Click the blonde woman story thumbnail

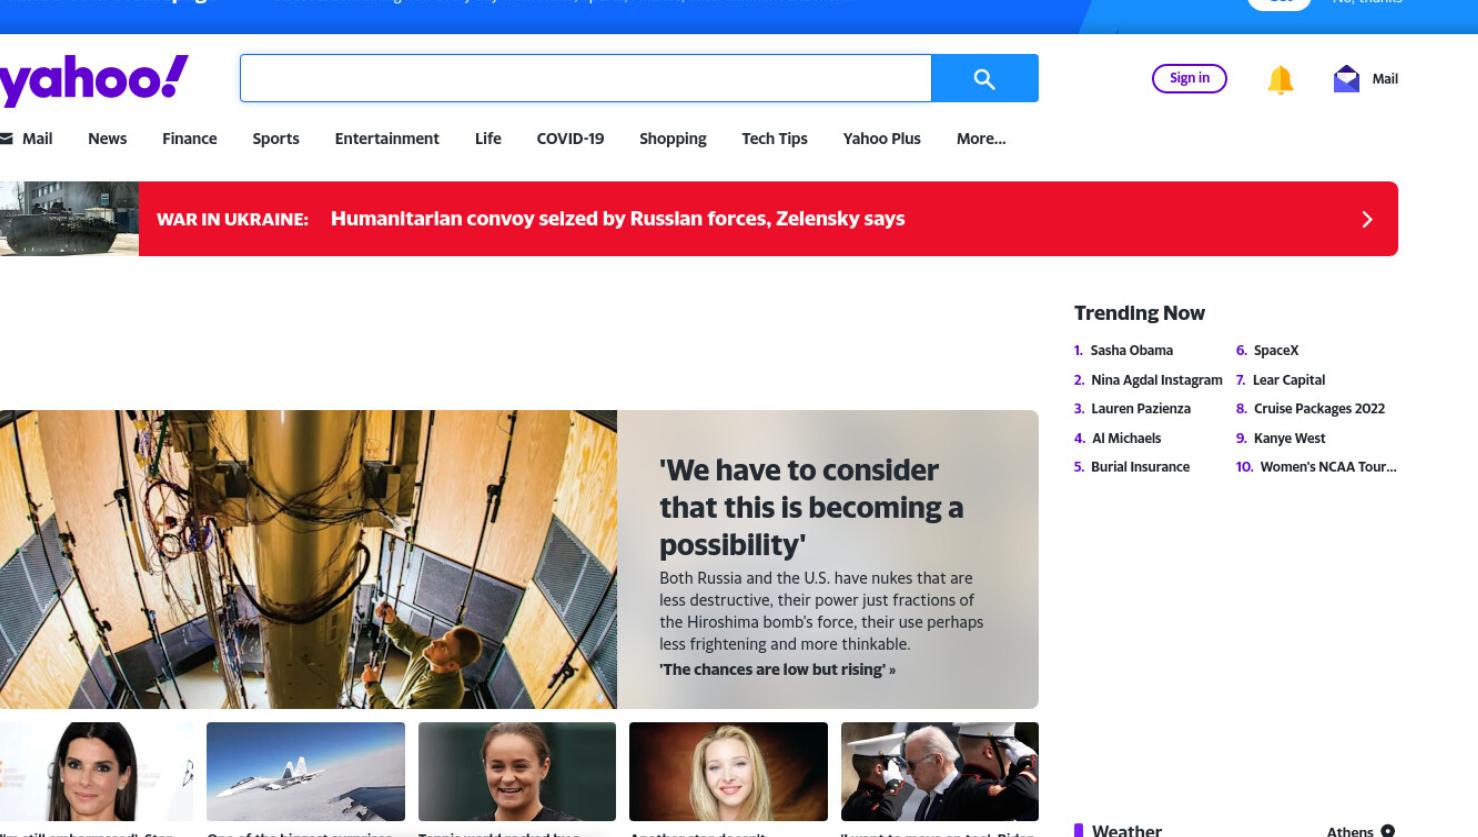[x=728, y=771]
